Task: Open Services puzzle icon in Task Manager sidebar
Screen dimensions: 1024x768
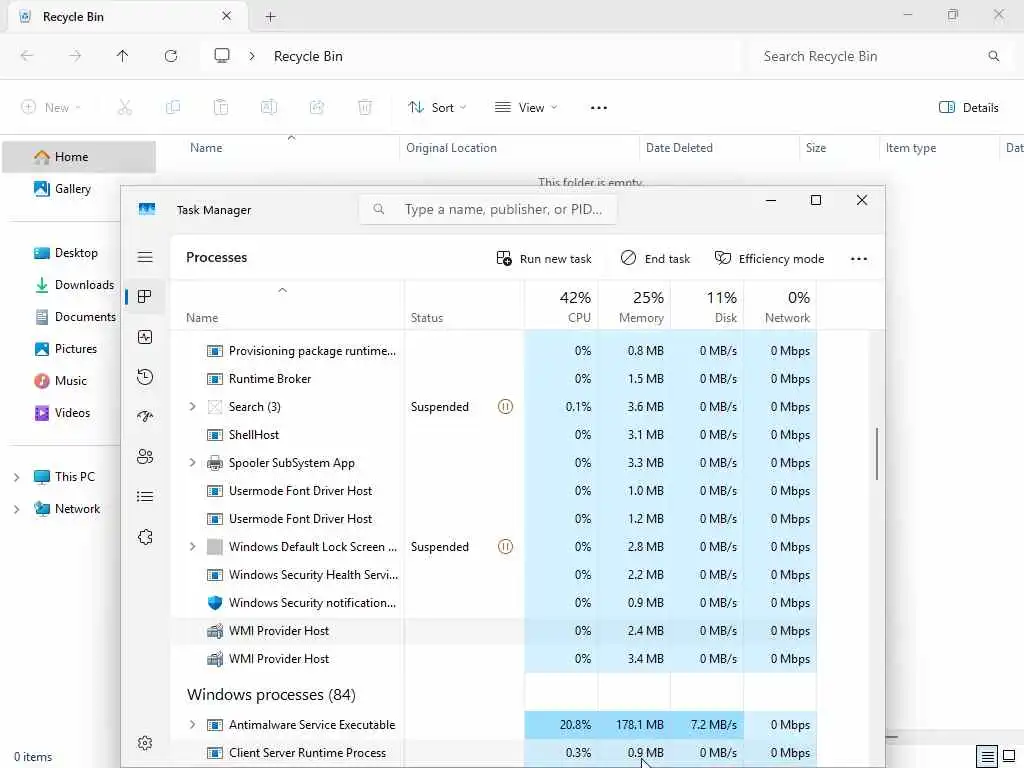Action: [145, 537]
